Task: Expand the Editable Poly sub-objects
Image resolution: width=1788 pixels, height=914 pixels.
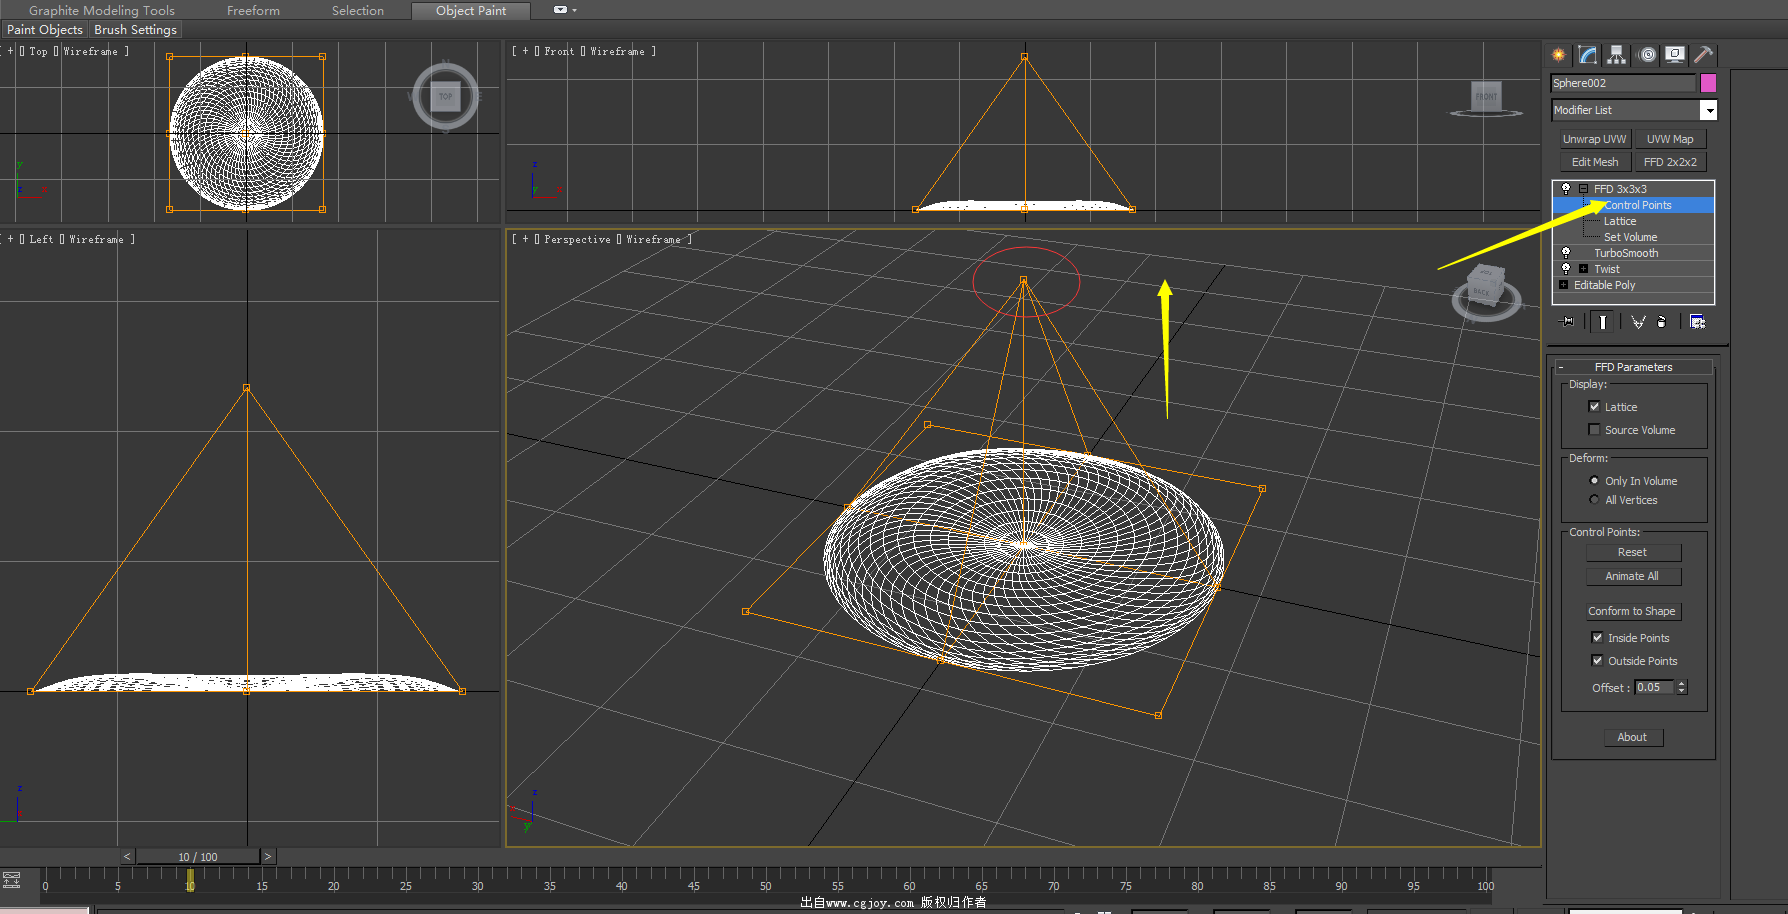Action: point(1564,285)
